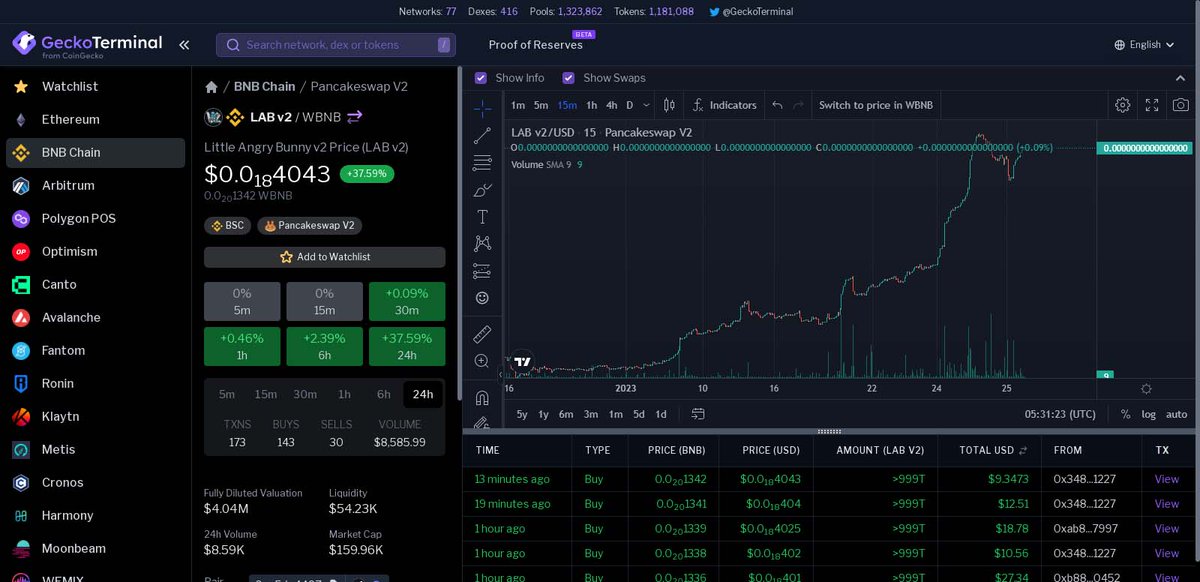The width and height of the screenshot is (1200, 582).
Task: Select the 1h stats period
Action: click(x=344, y=394)
